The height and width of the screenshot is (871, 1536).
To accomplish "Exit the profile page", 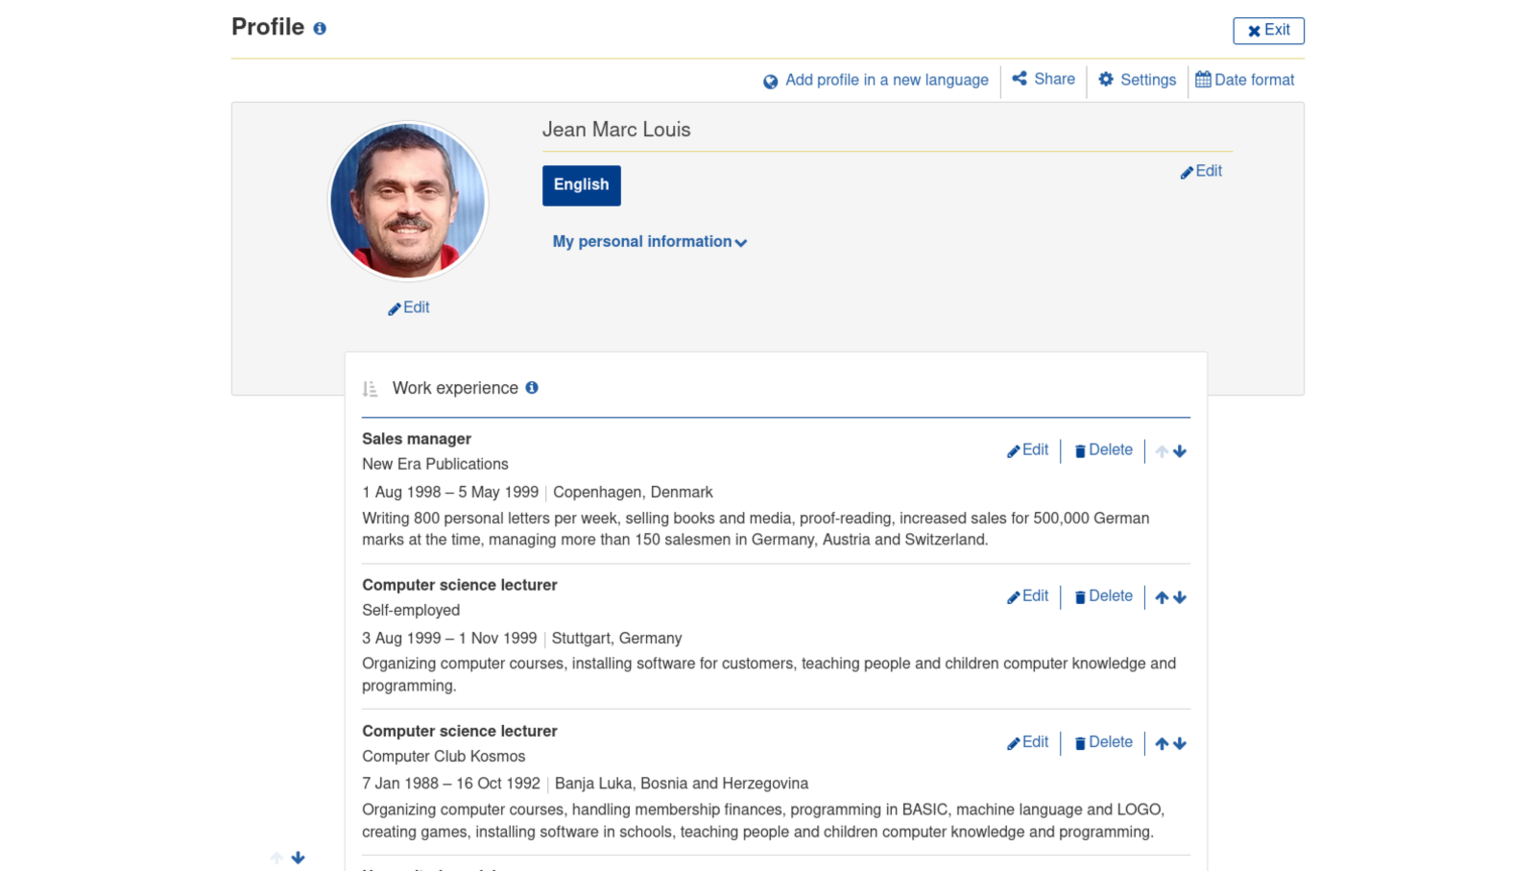I will pyautogui.click(x=1268, y=30).
